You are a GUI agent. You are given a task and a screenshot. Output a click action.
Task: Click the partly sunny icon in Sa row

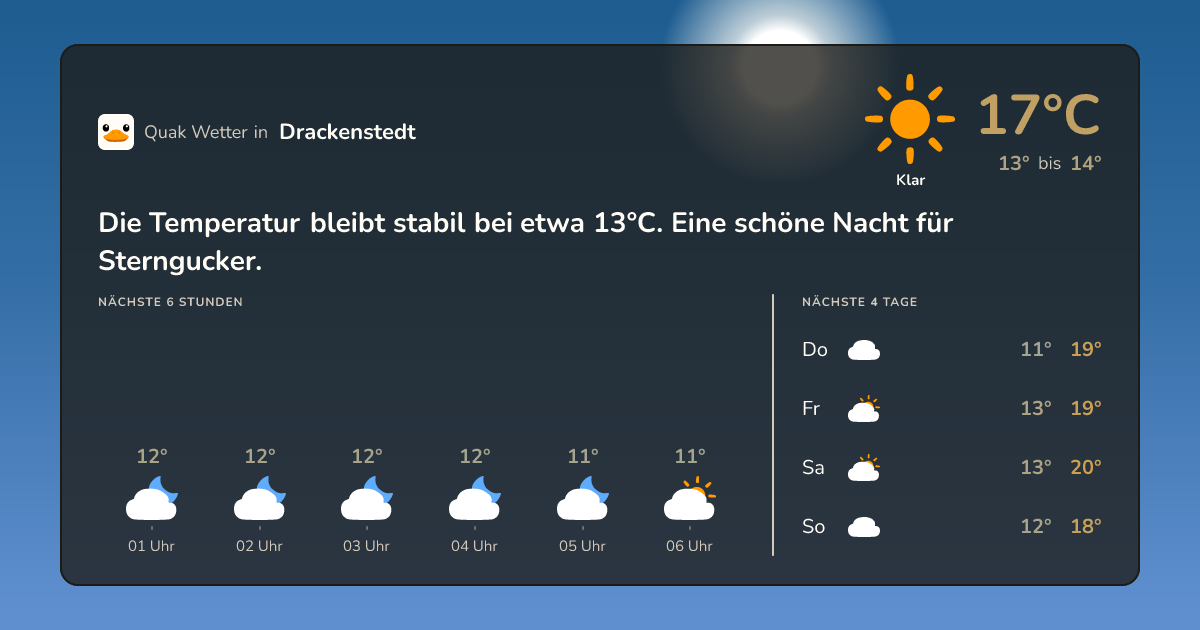[864, 467]
